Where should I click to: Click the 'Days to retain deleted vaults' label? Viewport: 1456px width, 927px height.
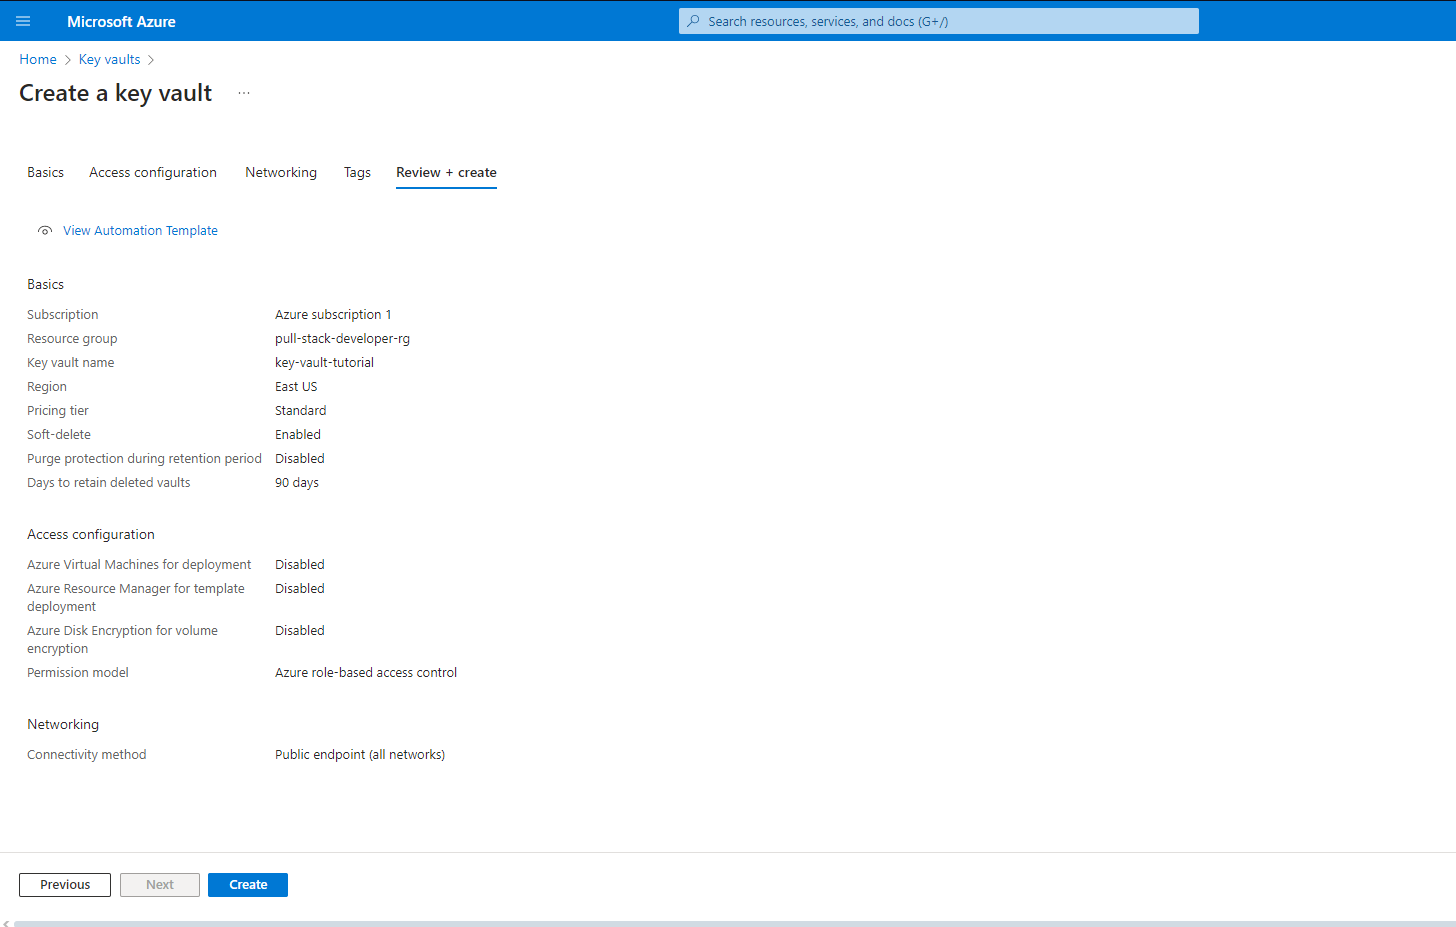point(109,483)
